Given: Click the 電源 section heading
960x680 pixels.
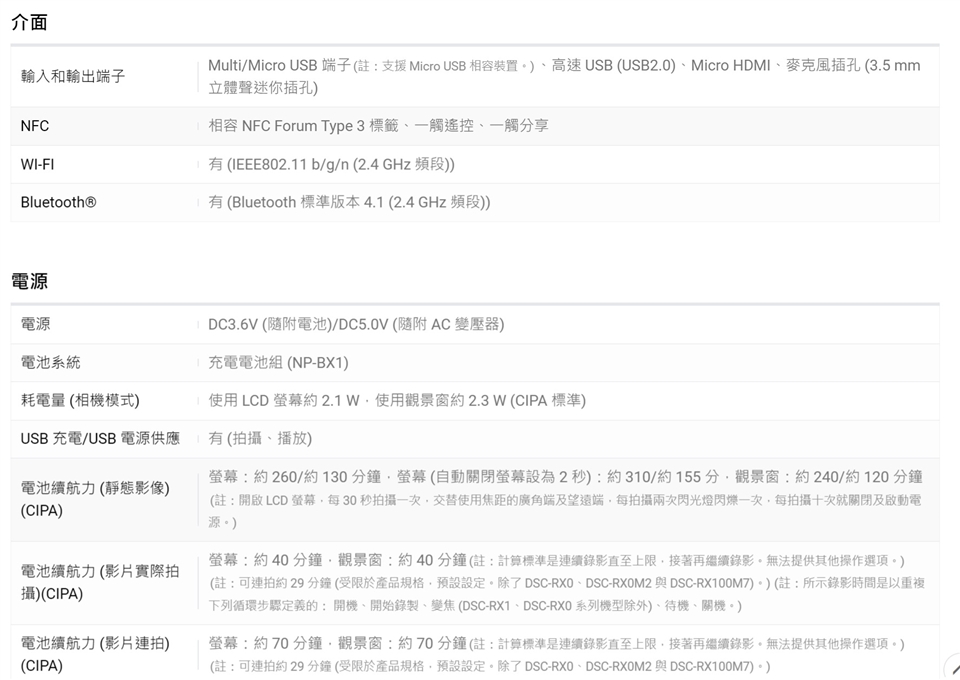Looking at the screenshot, I should point(29,282).
